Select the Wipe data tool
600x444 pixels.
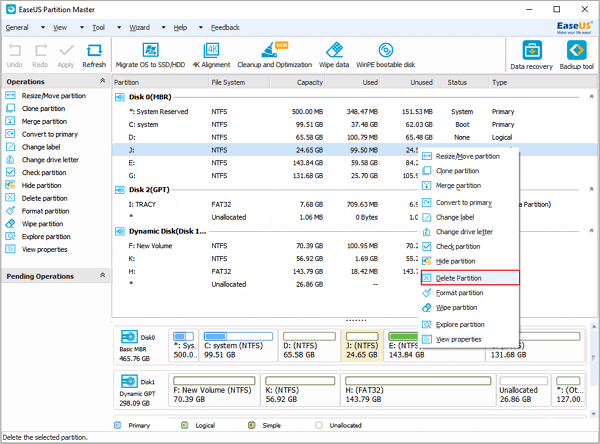334,56
